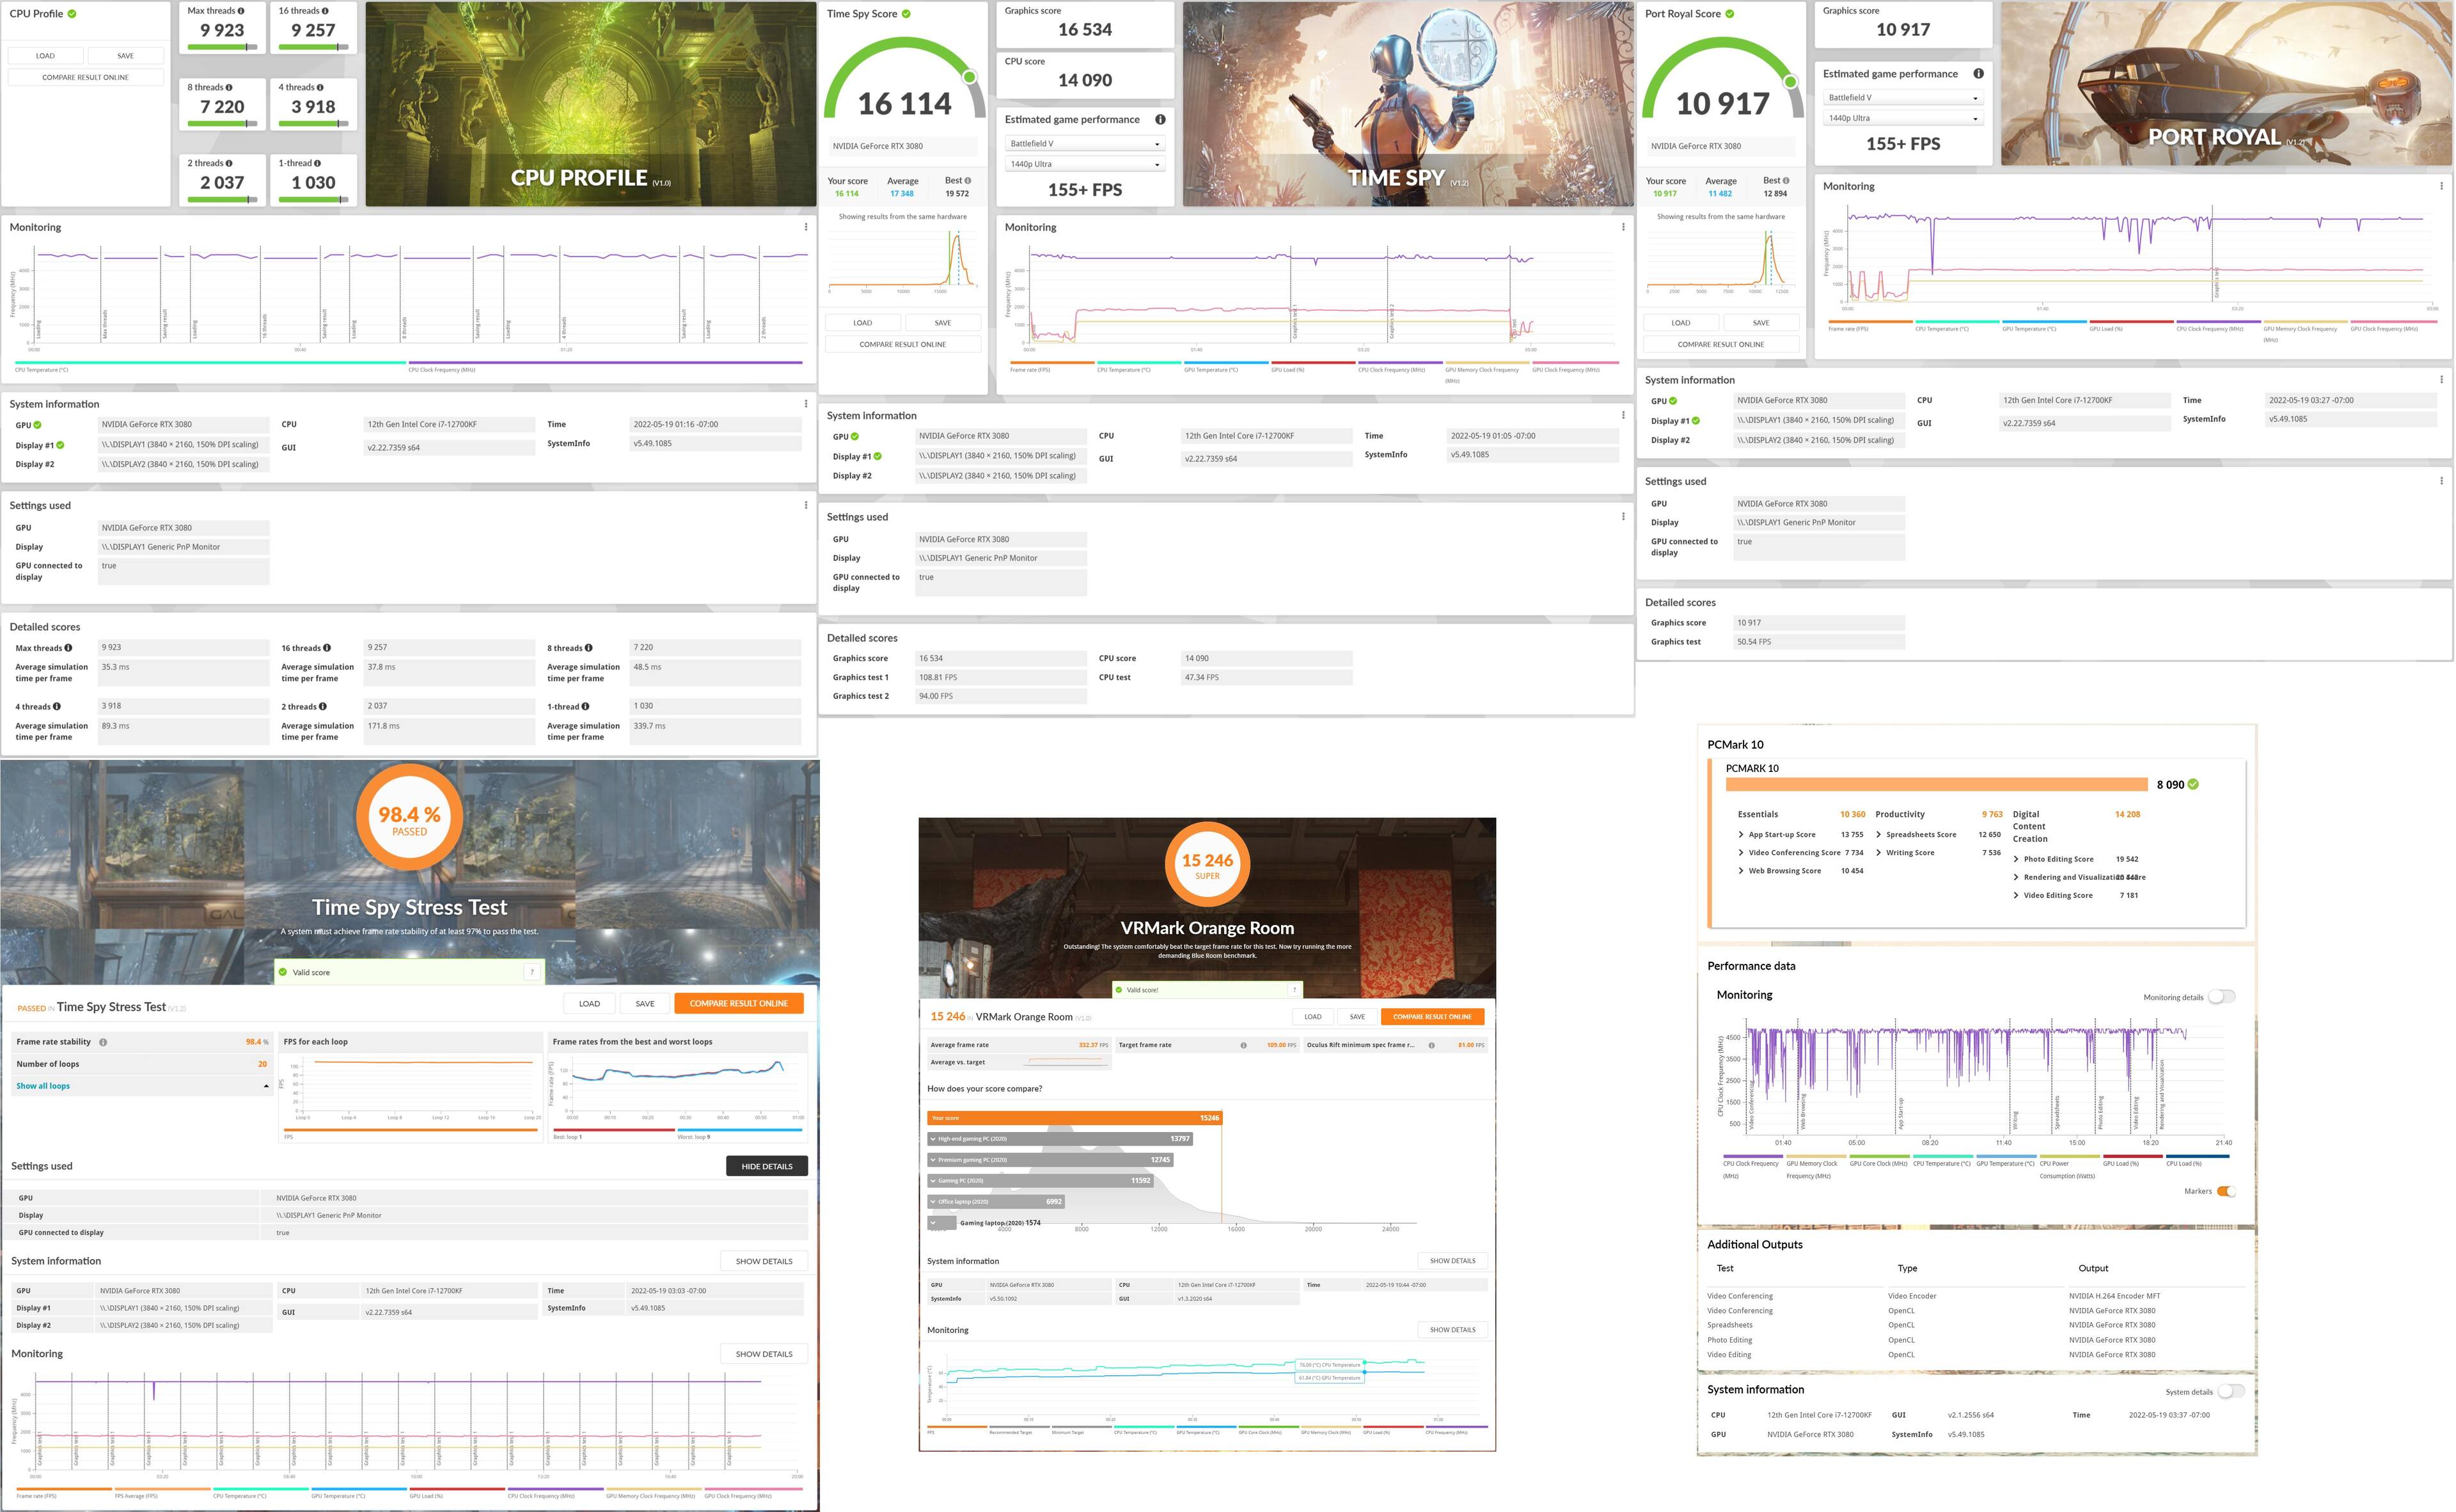Click PCMark 10 orange score bar
The width and height of the screenshot is (2456, 1512).
(1936, 785)
